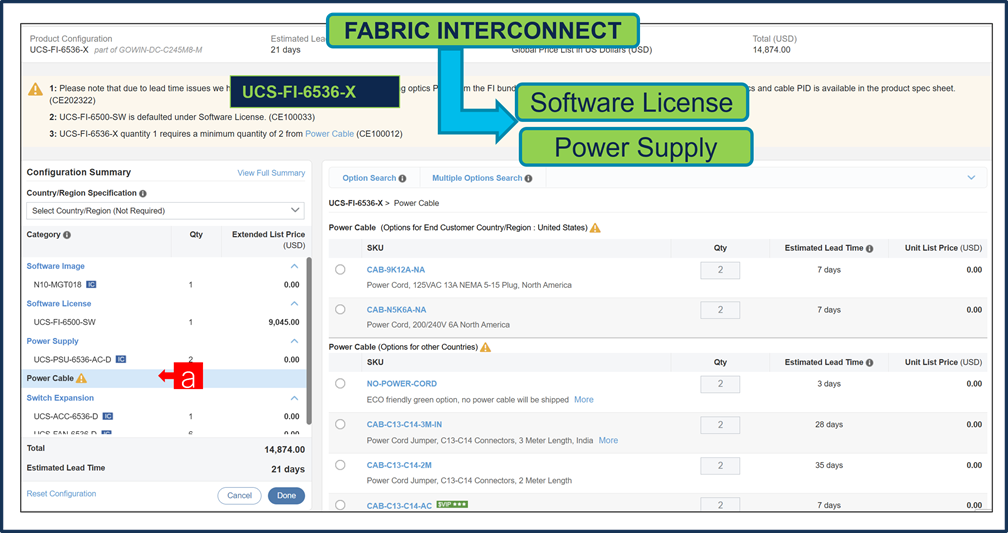
Task: Click quantity field for CAB-N5K6A-NA
Action: pyautogui.click(x=720, y=310)
